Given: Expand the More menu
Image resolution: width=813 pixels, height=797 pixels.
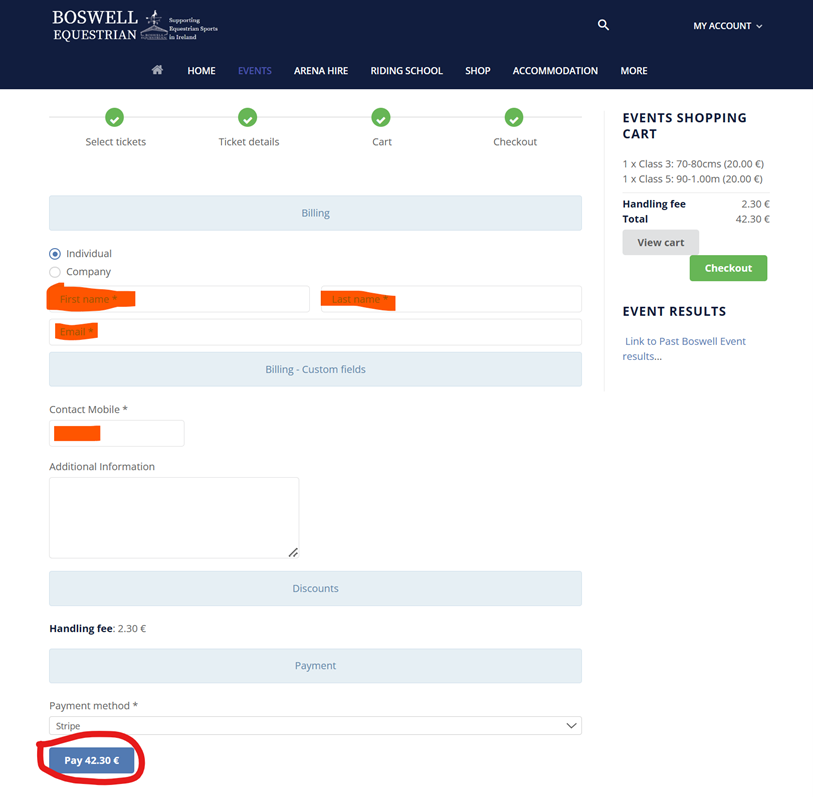Looking at the screenshot, I should coord(634,71).
